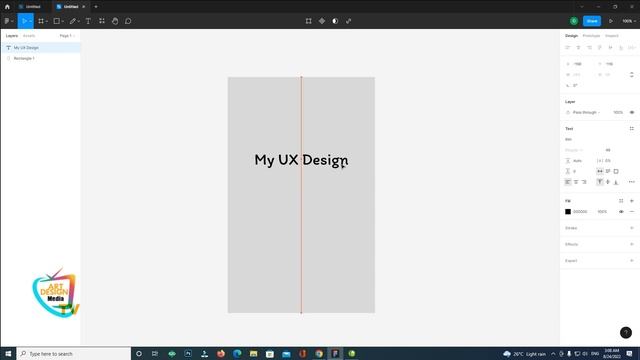Click the Create component icon
This screenshot has height=360, width=640.
tap(322, 21)
